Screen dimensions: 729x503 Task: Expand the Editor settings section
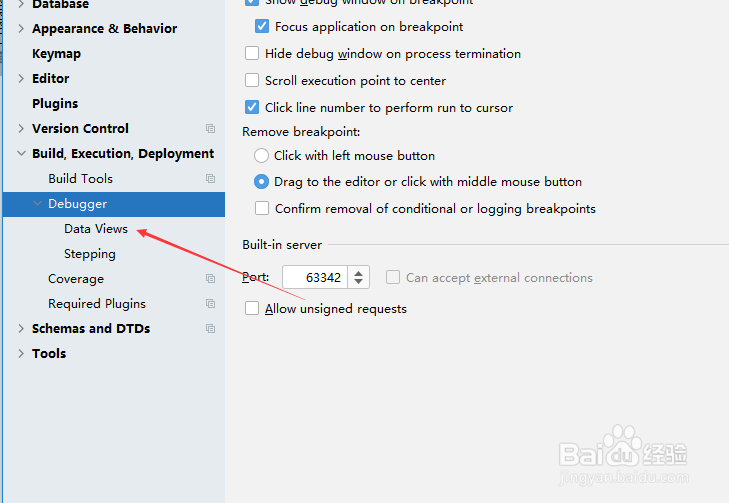pyautogui.click(x=21, y=78)
